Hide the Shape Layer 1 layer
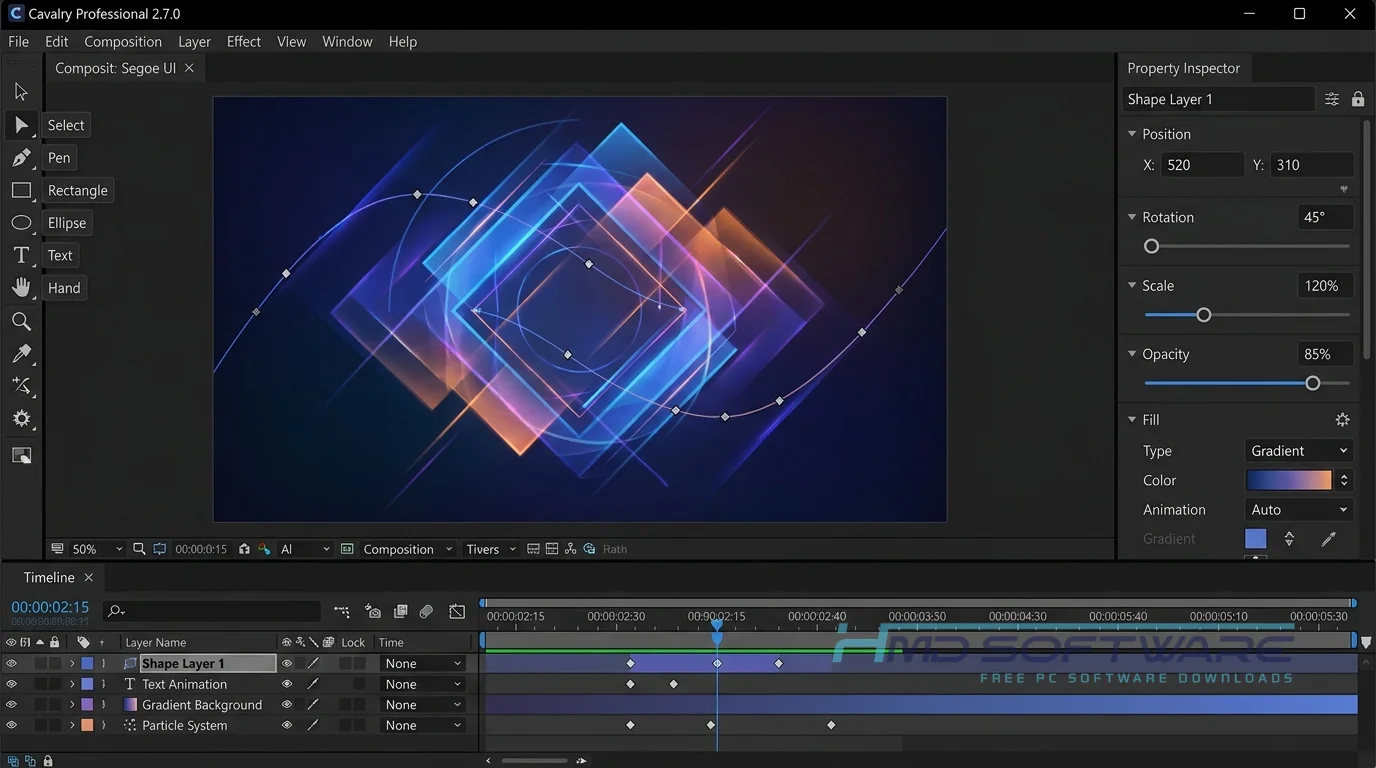1376x768 pixels. coord(11,663)
